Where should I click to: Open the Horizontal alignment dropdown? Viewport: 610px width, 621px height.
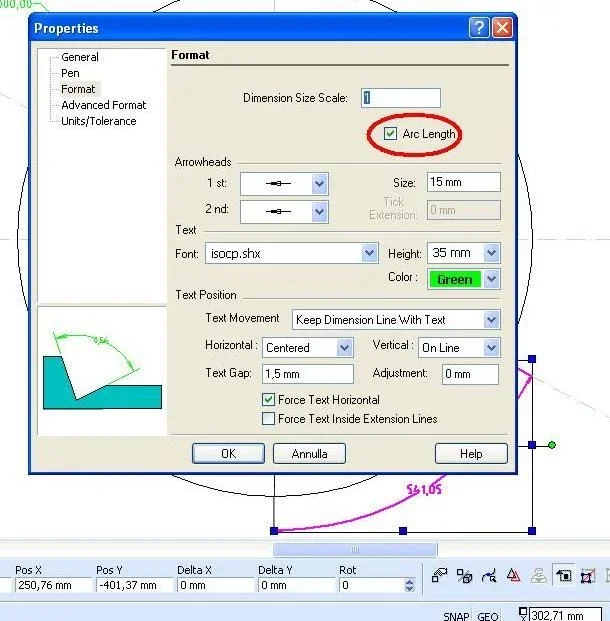click(344, 348)
